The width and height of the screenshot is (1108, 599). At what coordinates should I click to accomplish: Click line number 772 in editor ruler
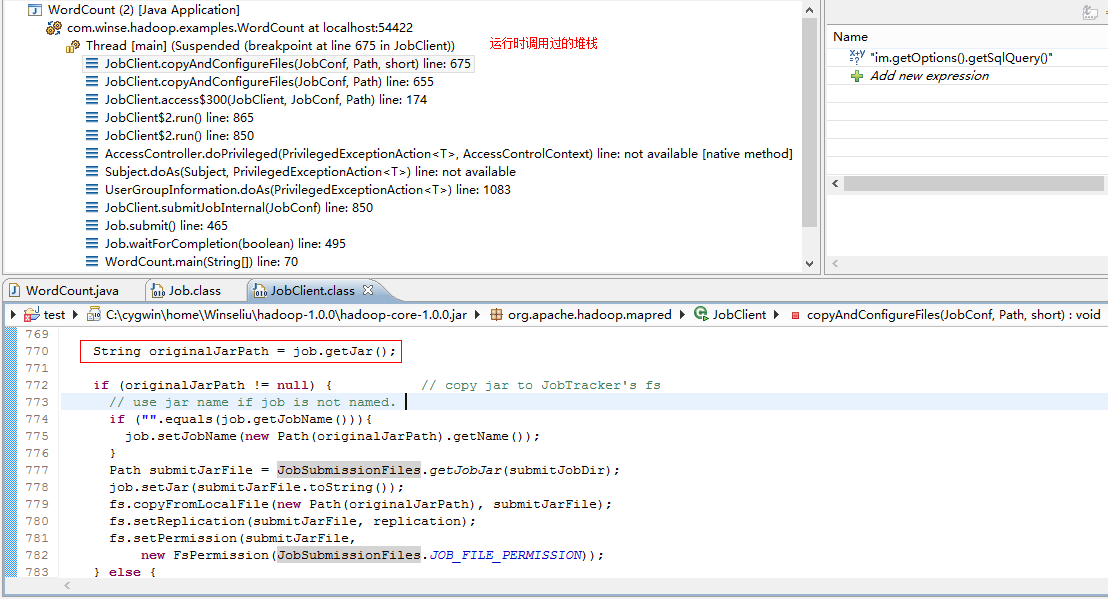[37, 385]
